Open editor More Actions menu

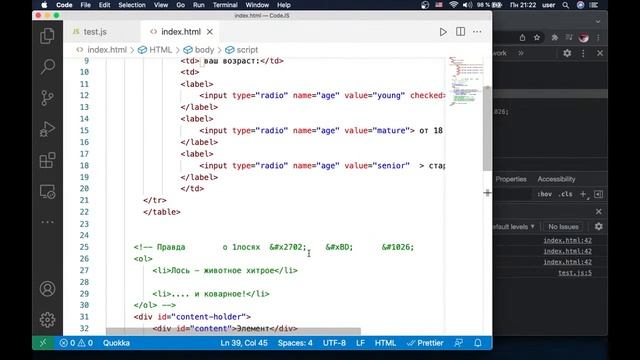coord(477,31)
